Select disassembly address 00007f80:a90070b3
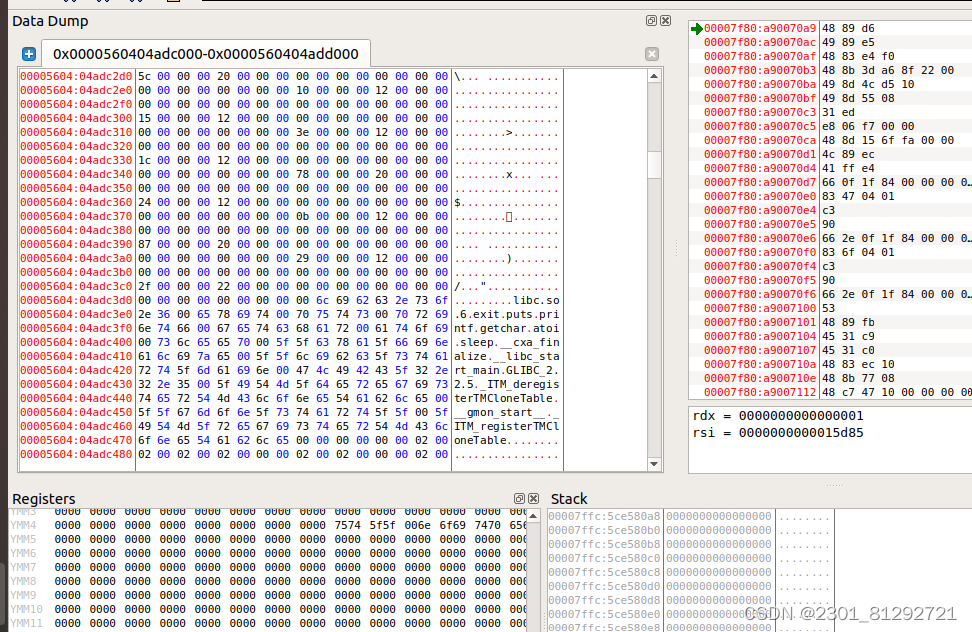The image size is (972, 632). 760,70
